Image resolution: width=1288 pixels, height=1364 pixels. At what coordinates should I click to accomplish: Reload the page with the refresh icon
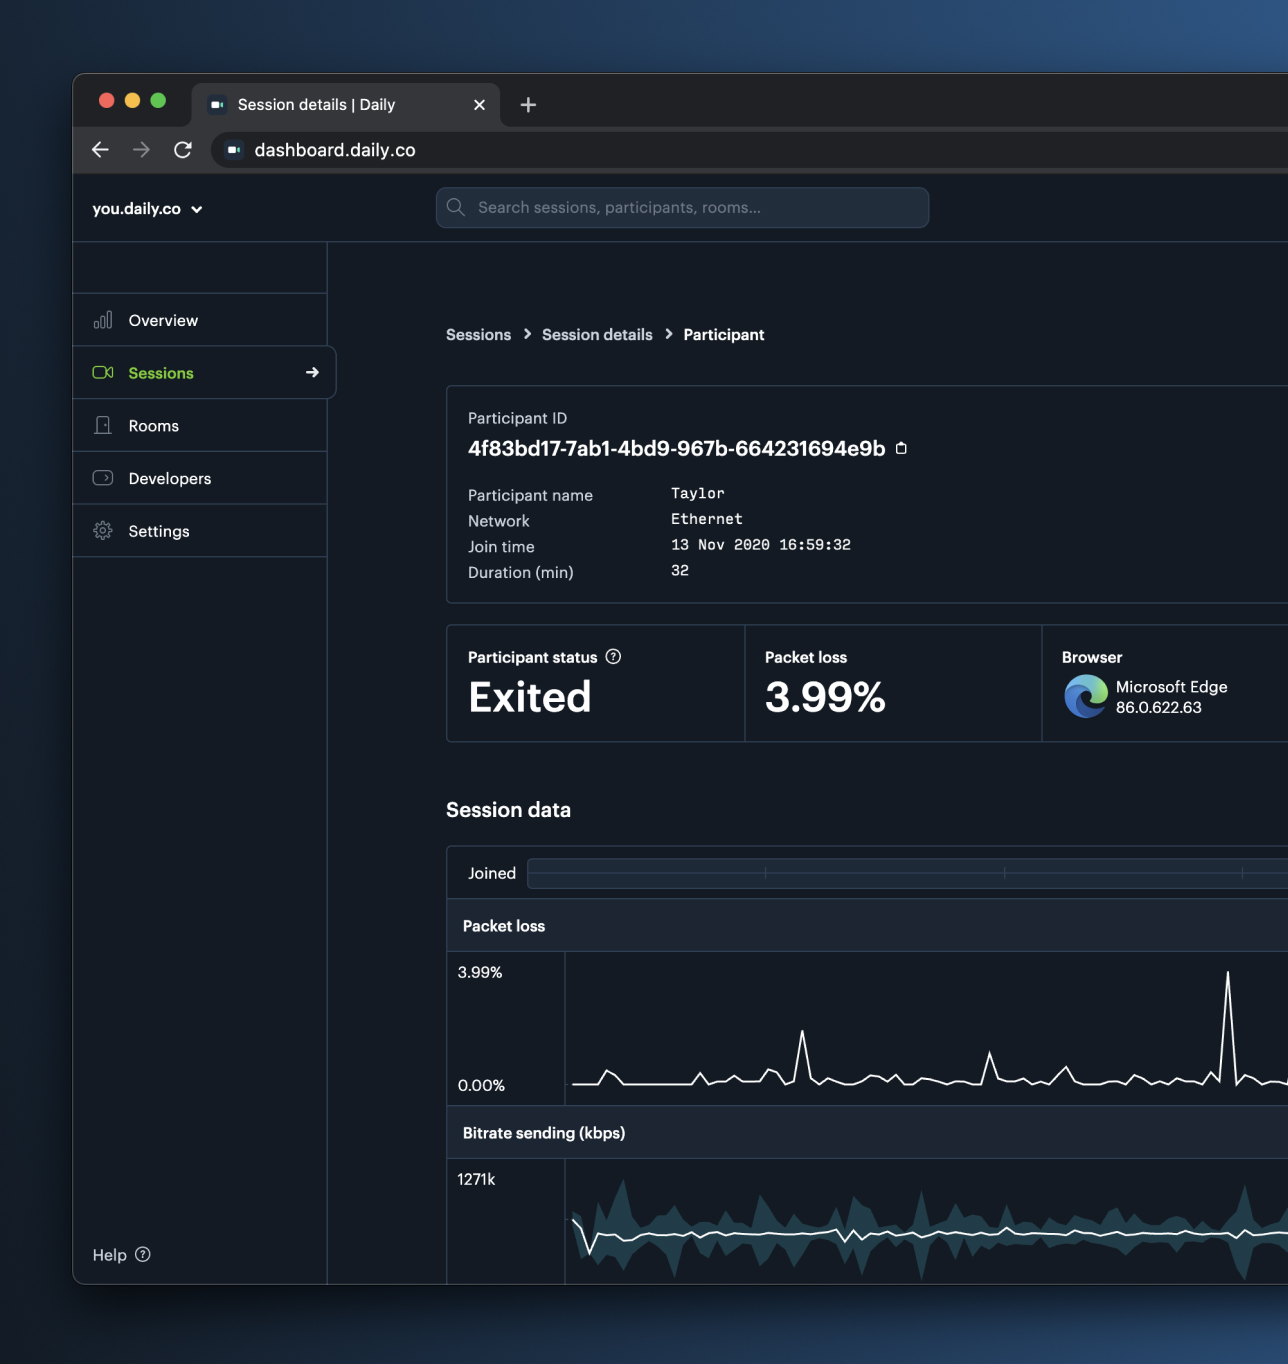point(183,150)
